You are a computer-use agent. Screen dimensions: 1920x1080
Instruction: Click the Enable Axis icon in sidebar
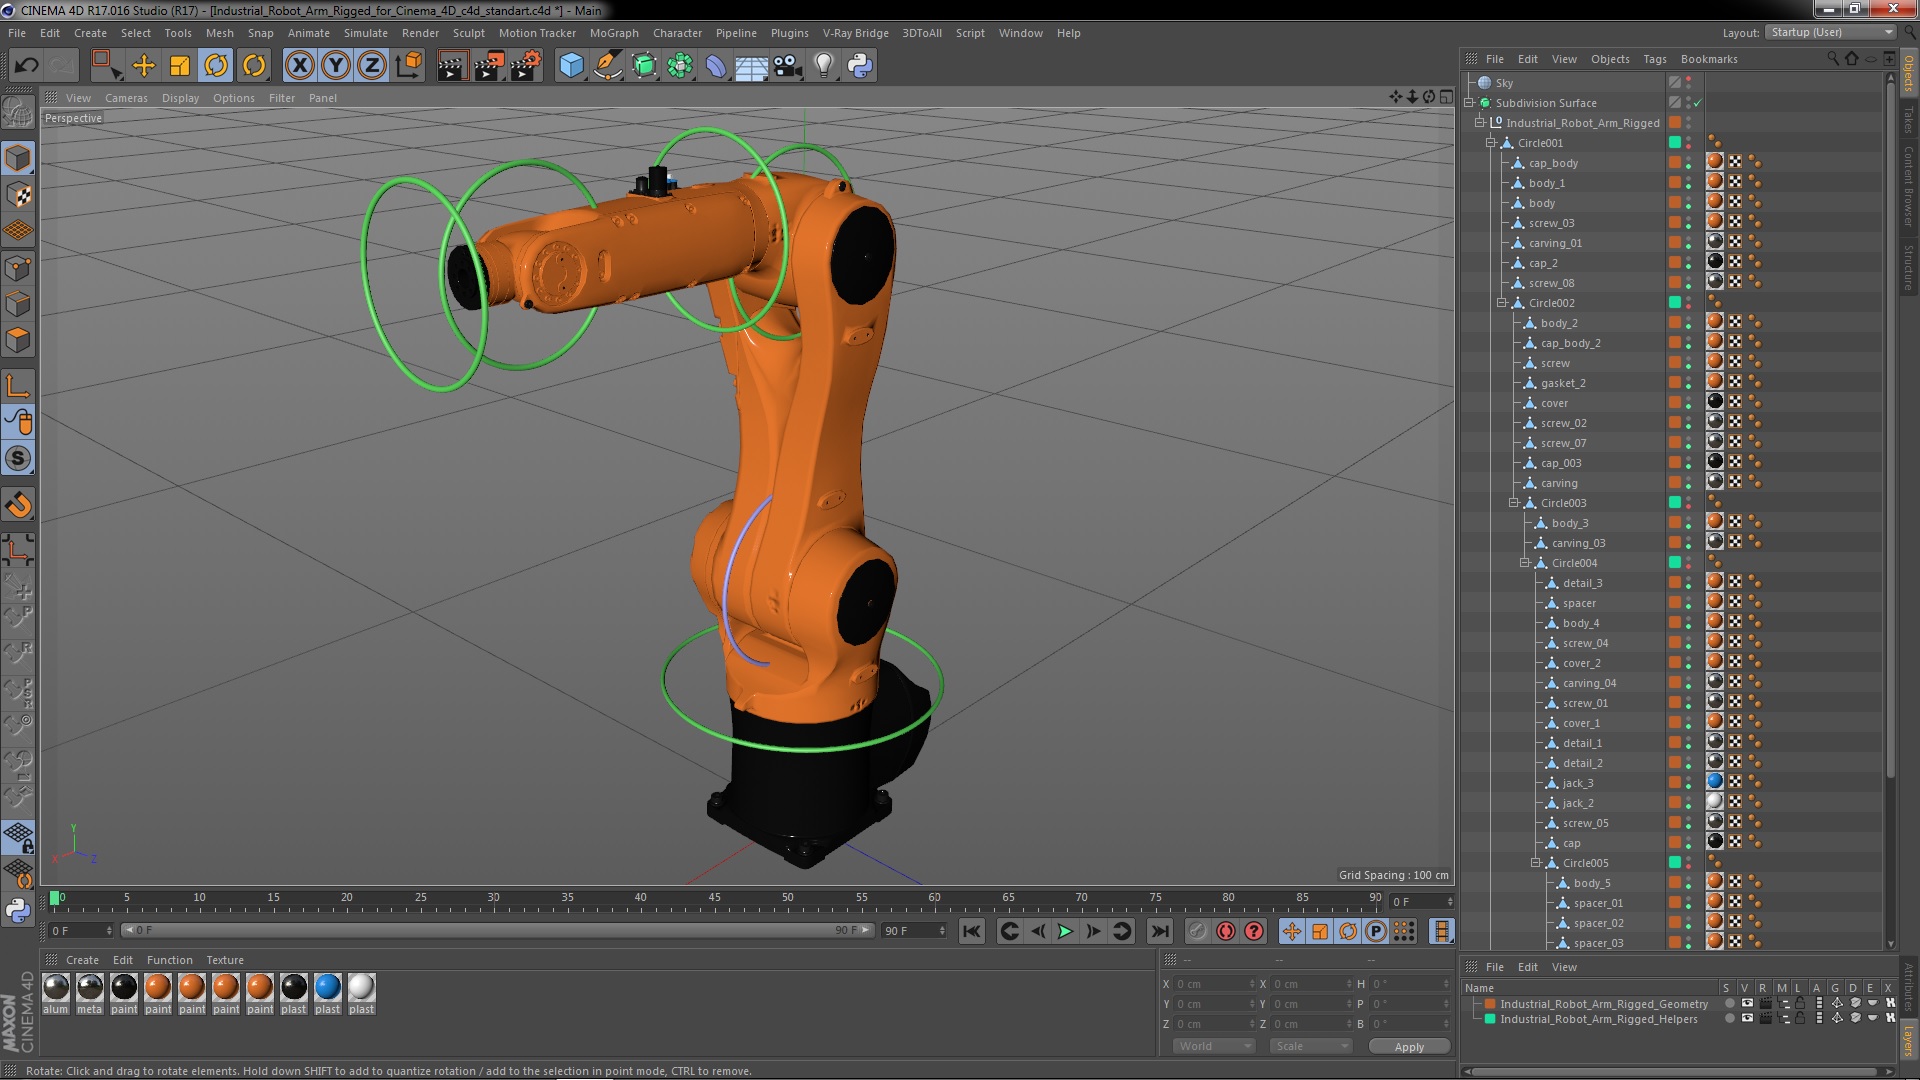[18, 386]
